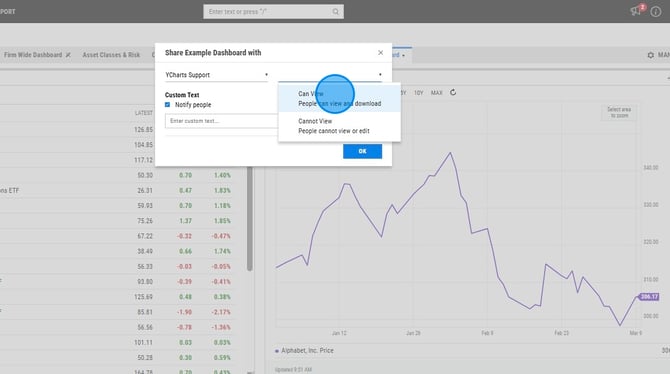Click the -2.17% change cell
Viewport: 670px width, 374px height.
[221, 312]
